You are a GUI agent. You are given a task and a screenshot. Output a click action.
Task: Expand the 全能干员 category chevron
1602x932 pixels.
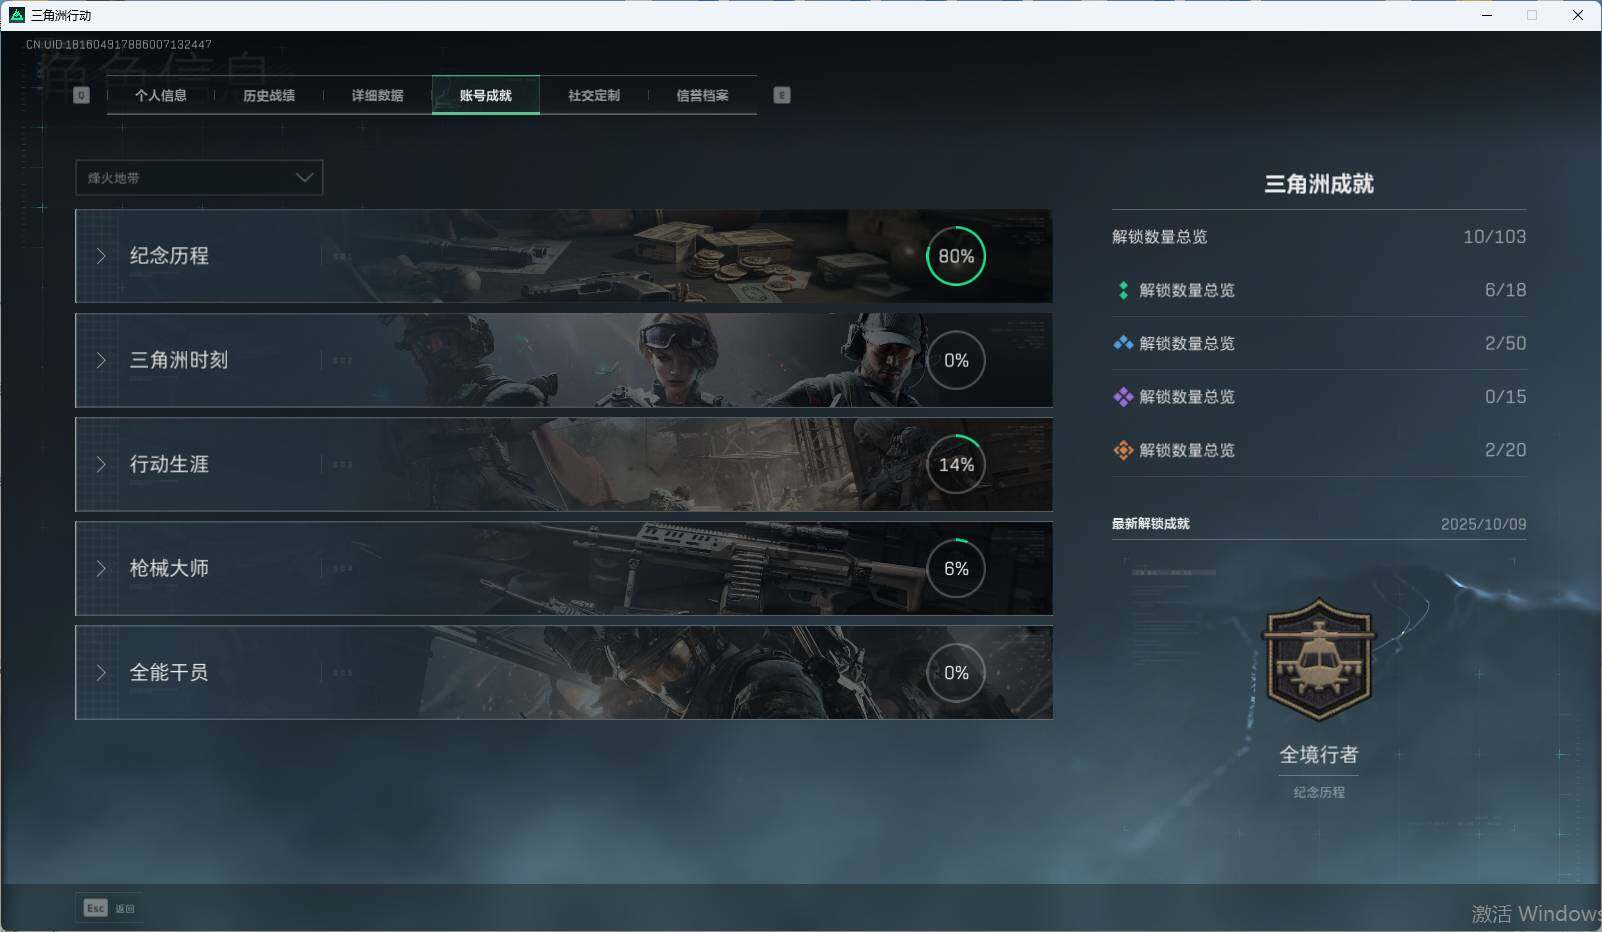point(101,672)
